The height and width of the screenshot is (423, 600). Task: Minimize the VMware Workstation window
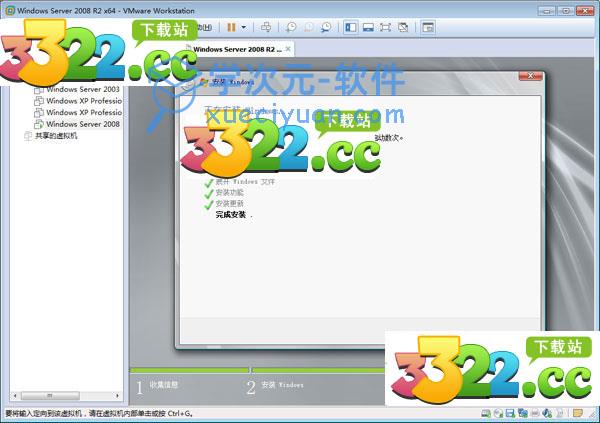(x=546, y=10)
